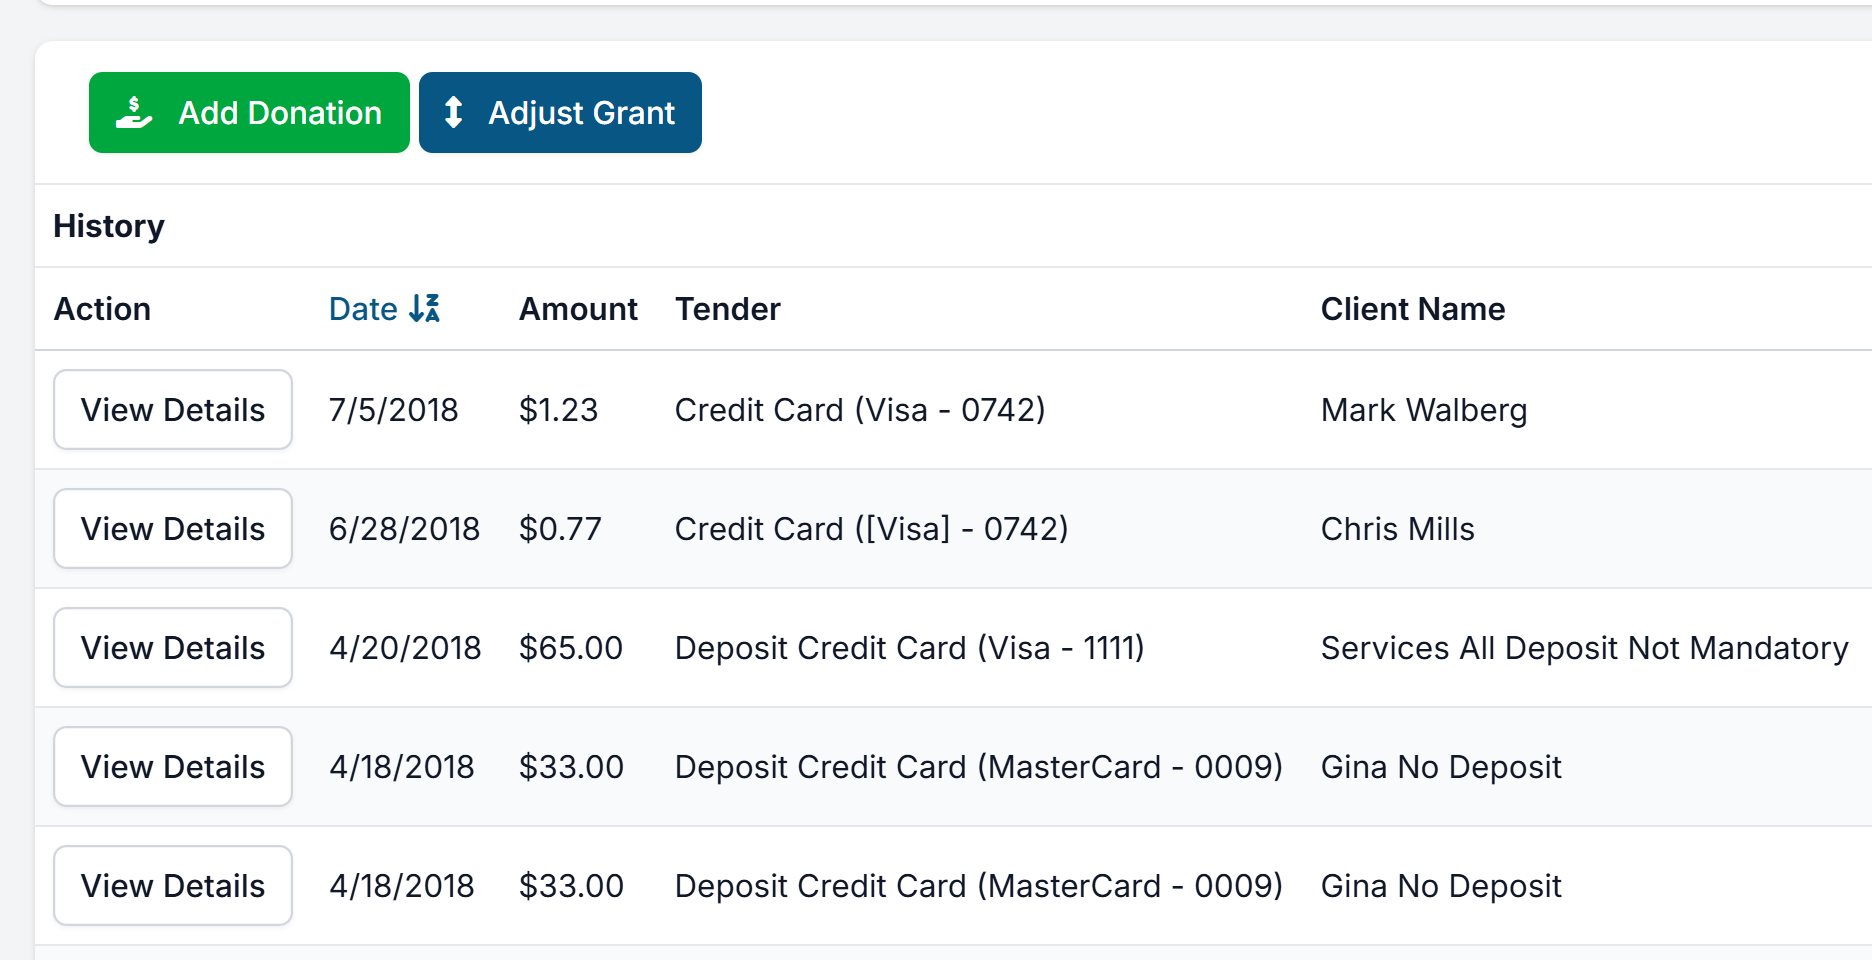Click the Date column header link
1872x960 pixels.
coord(362,309)
